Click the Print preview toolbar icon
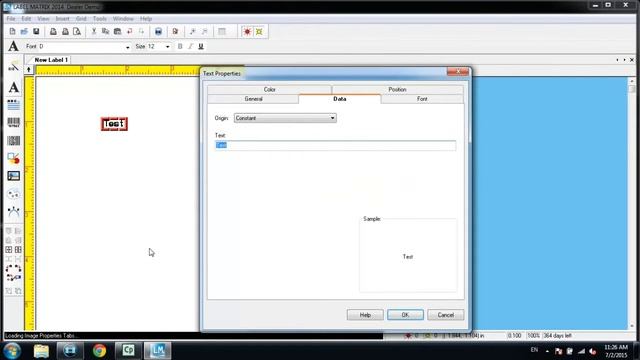 coord(77,31)
